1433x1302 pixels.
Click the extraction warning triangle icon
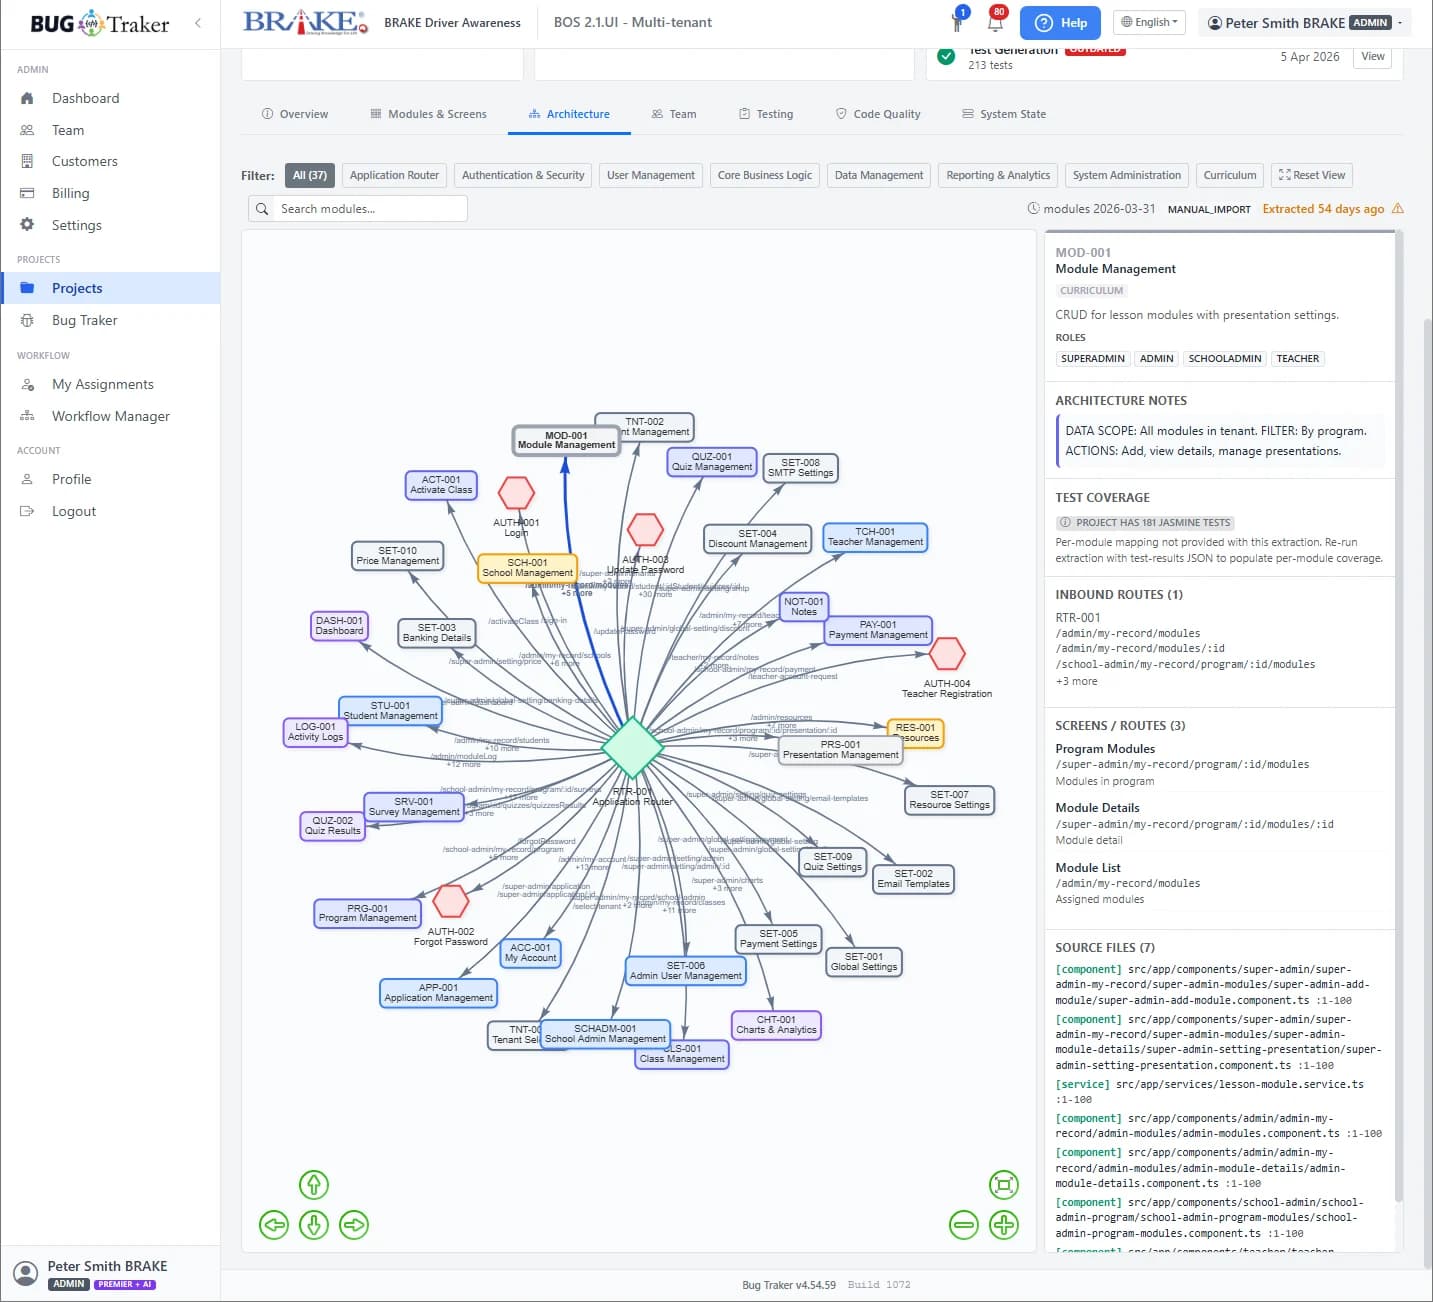click(x=1398, y=209)
